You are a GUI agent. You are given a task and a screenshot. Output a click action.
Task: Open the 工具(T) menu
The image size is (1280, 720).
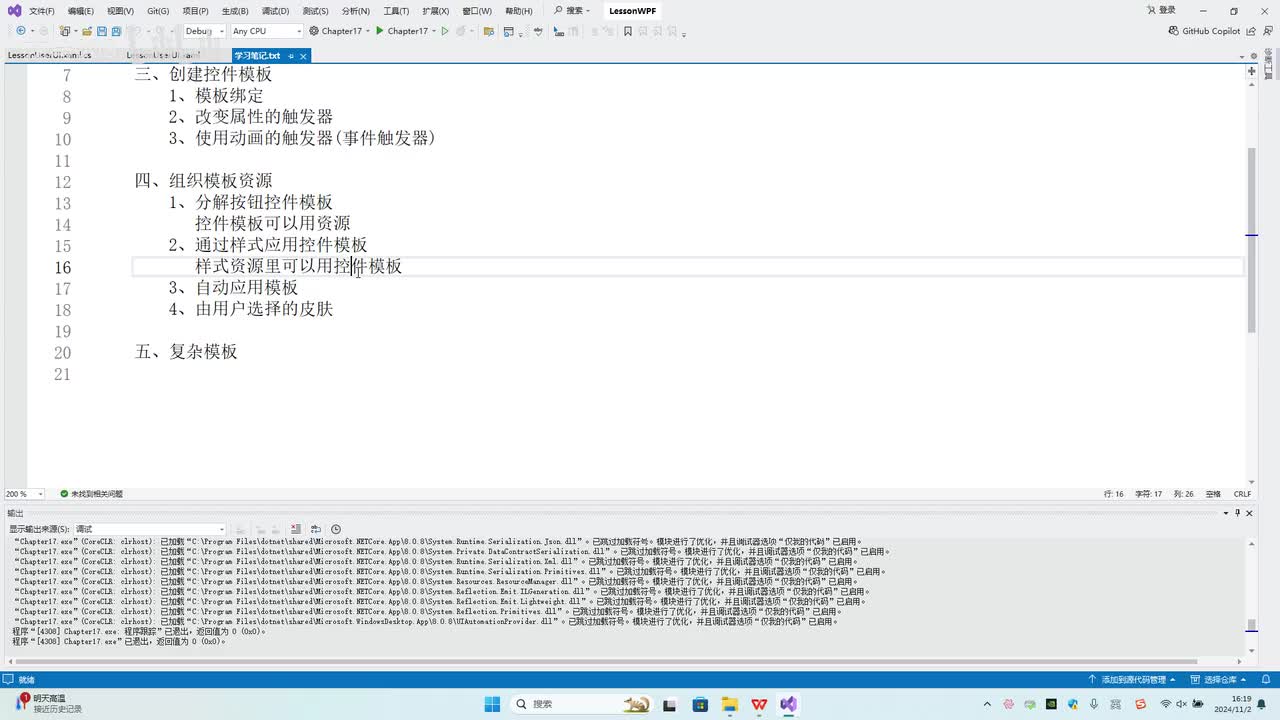coord(396,11)
